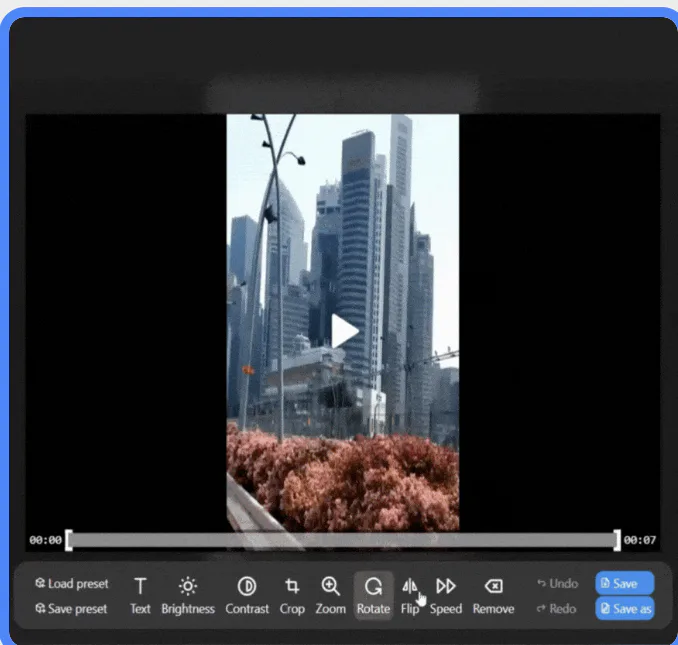Viewport: 678px width, 645px height.
Task: Flip the video horizontally
Action: [409, 596]
